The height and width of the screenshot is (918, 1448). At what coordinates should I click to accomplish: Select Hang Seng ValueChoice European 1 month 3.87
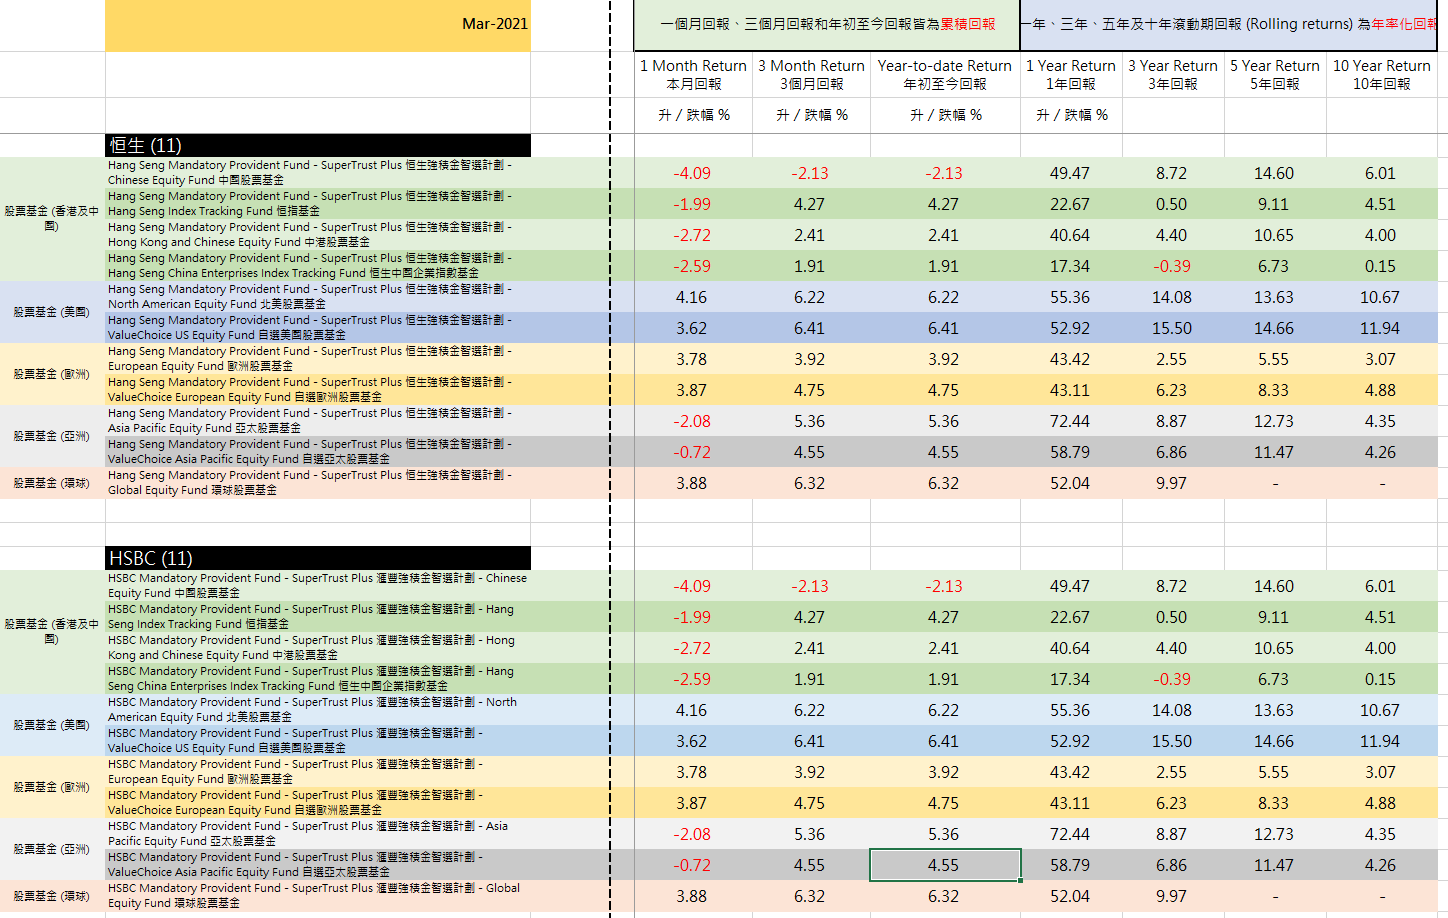pyautogui.click(x=693, y=390)
